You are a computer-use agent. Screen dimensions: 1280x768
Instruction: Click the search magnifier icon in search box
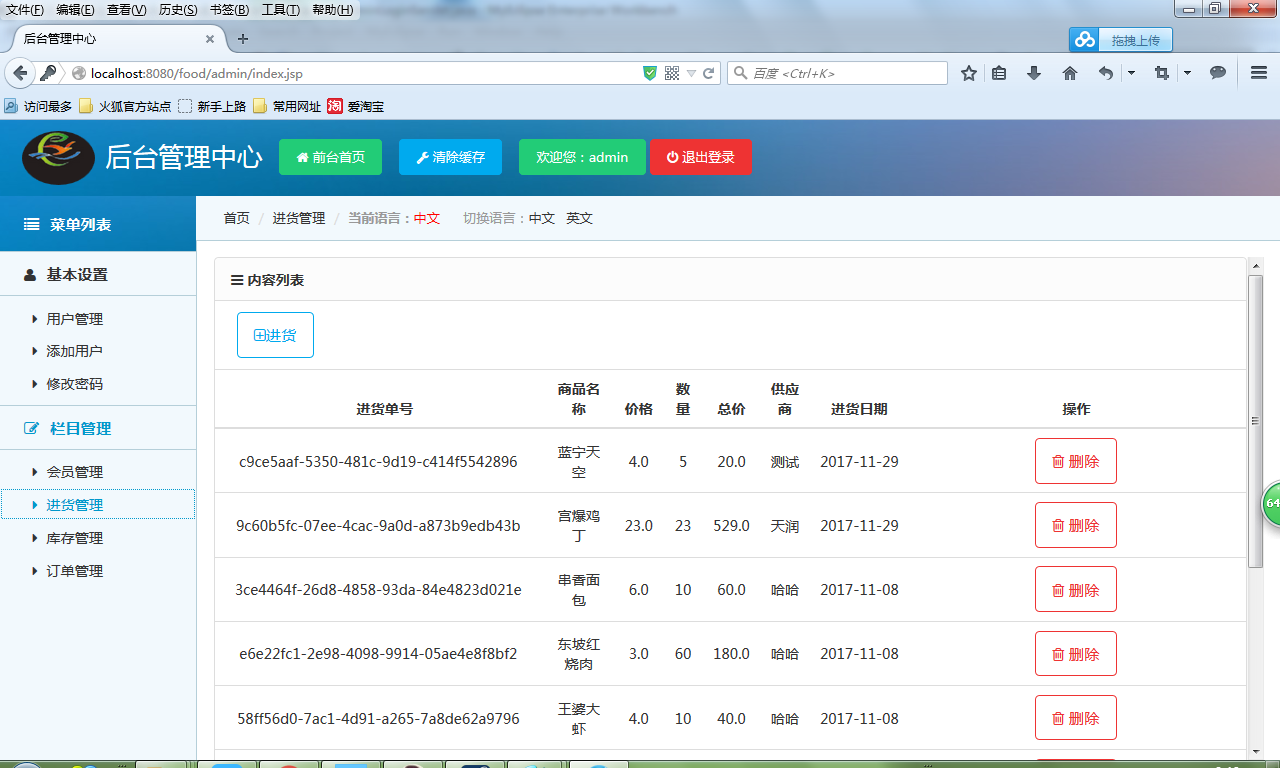coord(741,73)
